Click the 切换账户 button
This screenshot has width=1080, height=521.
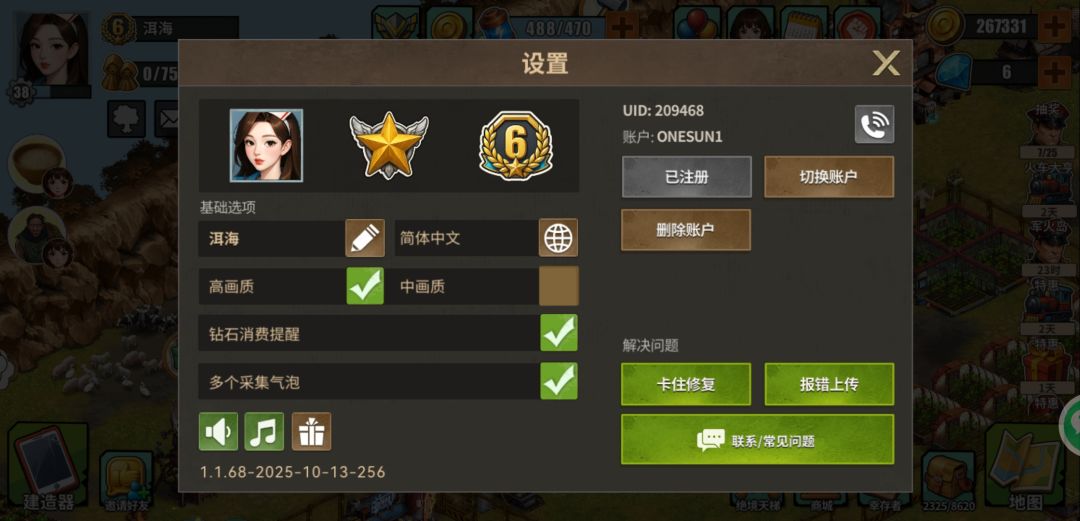pos(829,177)
